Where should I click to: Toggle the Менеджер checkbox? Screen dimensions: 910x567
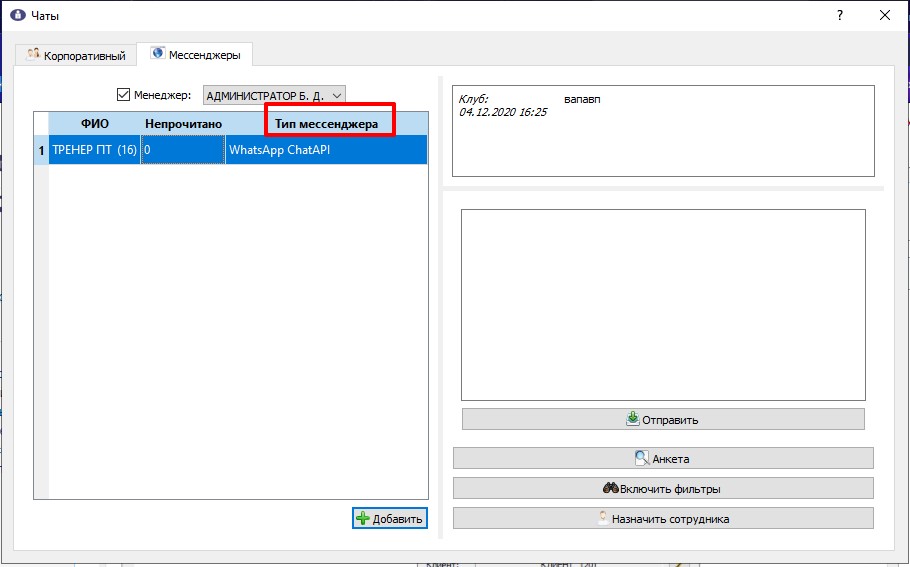[x=123, y=95]
